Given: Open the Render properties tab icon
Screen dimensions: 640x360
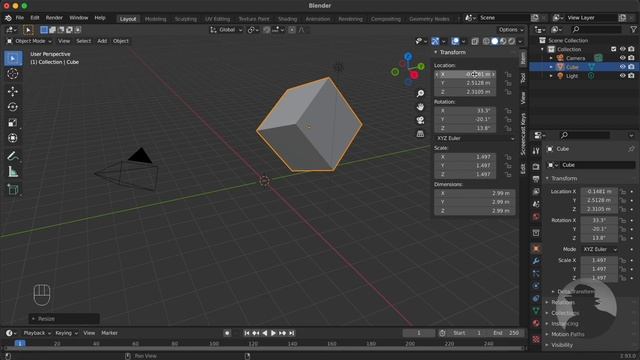Looking at the screenshot, I should point(536,167).
